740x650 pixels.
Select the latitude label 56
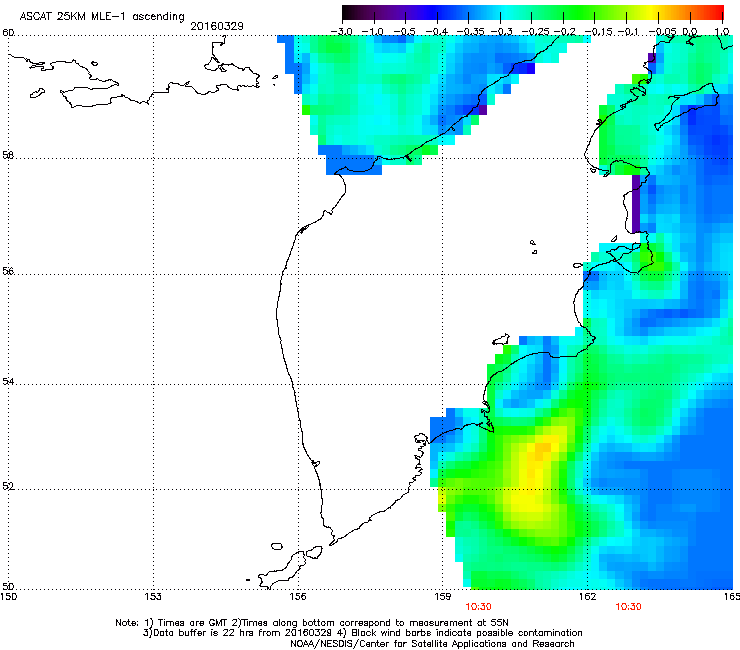coord(8,271)
